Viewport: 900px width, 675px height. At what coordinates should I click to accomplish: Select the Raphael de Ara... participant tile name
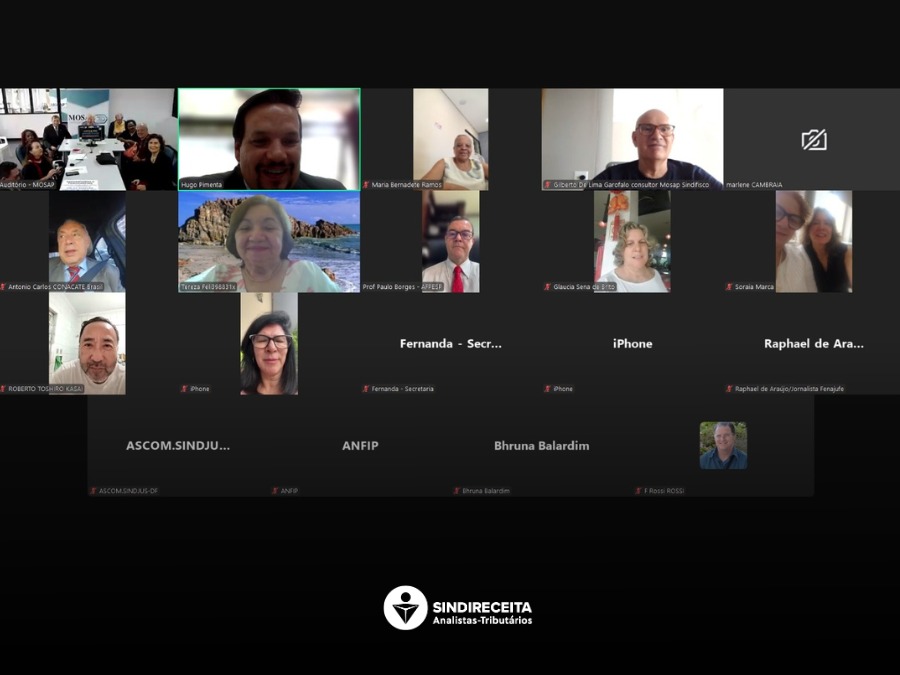[x=813, y=344]
